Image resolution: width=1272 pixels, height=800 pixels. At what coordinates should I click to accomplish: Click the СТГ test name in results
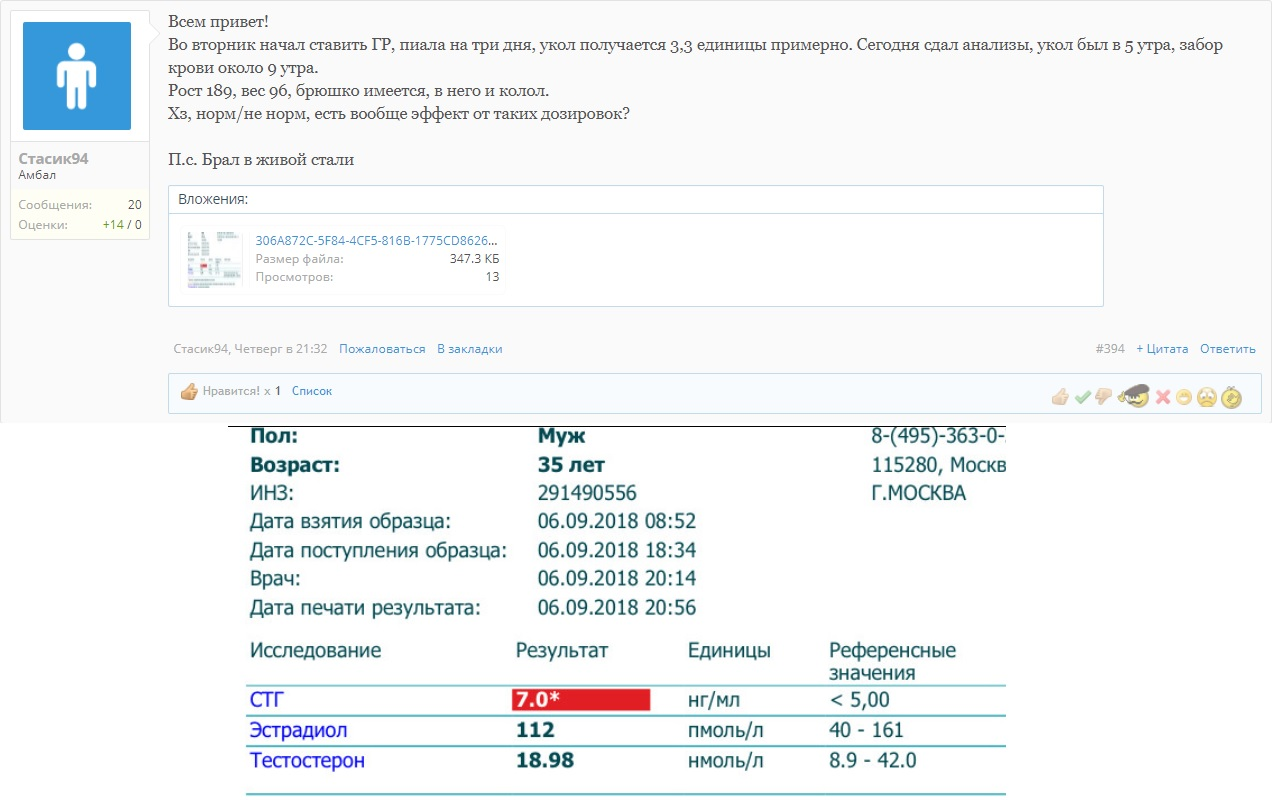point(265,699)
